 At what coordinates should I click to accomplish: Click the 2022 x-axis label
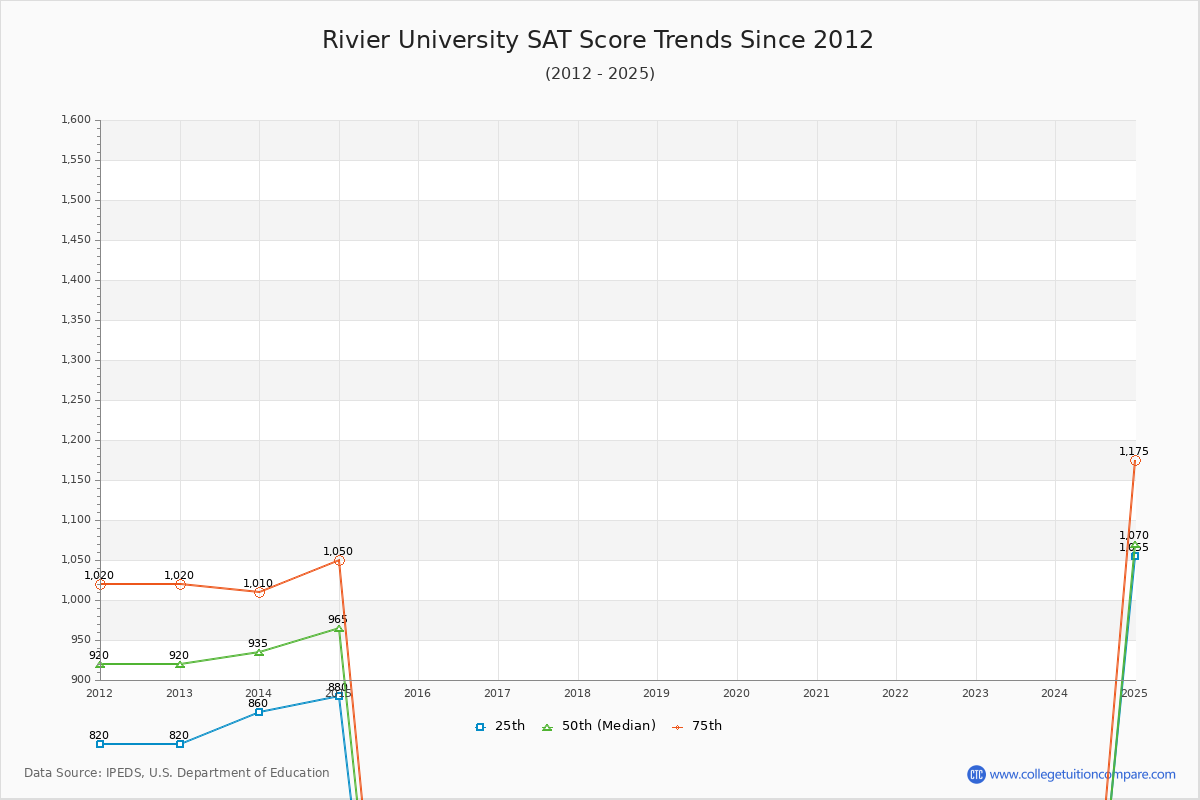click(896, 693)
